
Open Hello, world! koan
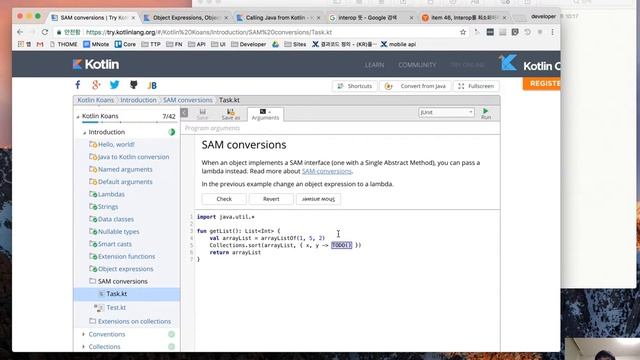(x=116, y=144)
